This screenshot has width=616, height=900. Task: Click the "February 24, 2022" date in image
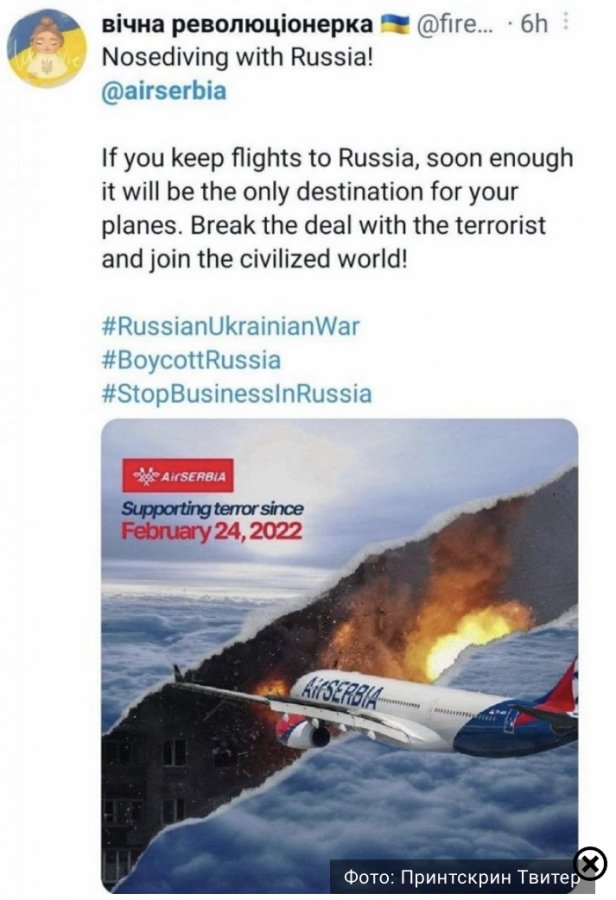211,532
